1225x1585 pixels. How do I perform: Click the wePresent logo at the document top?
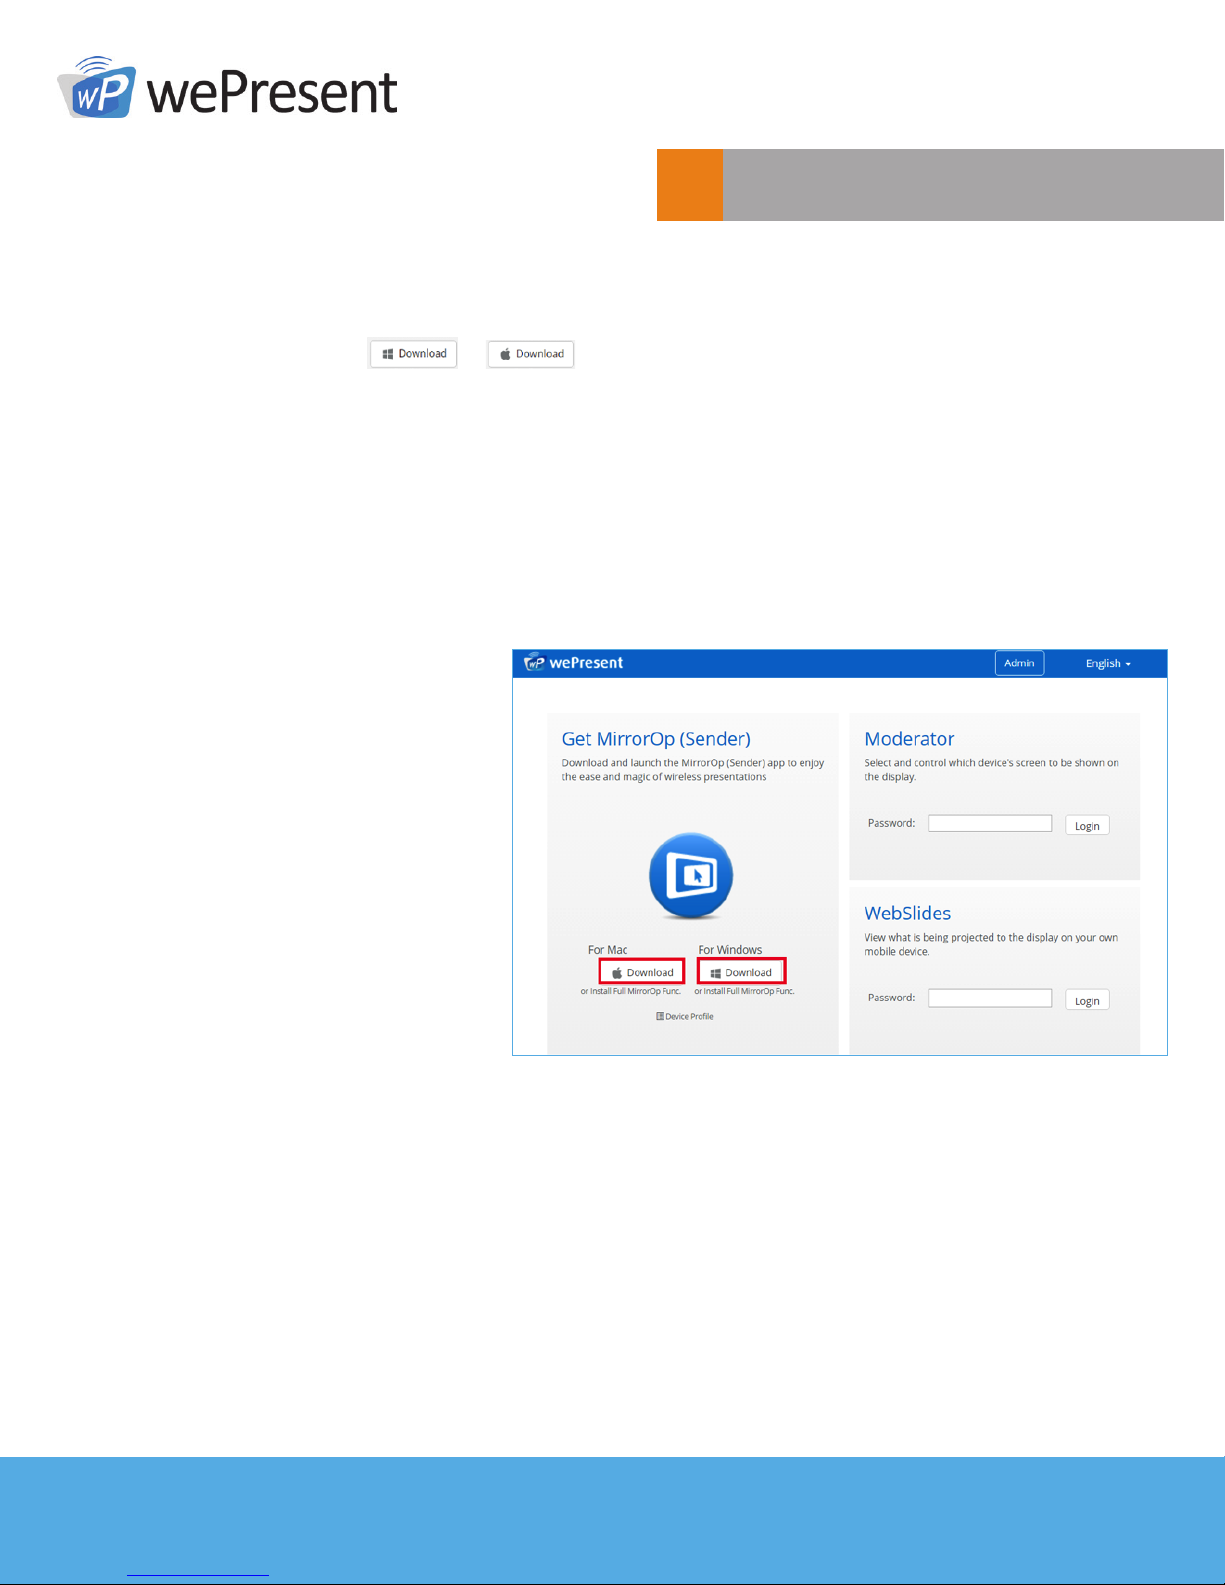[227, 88]
